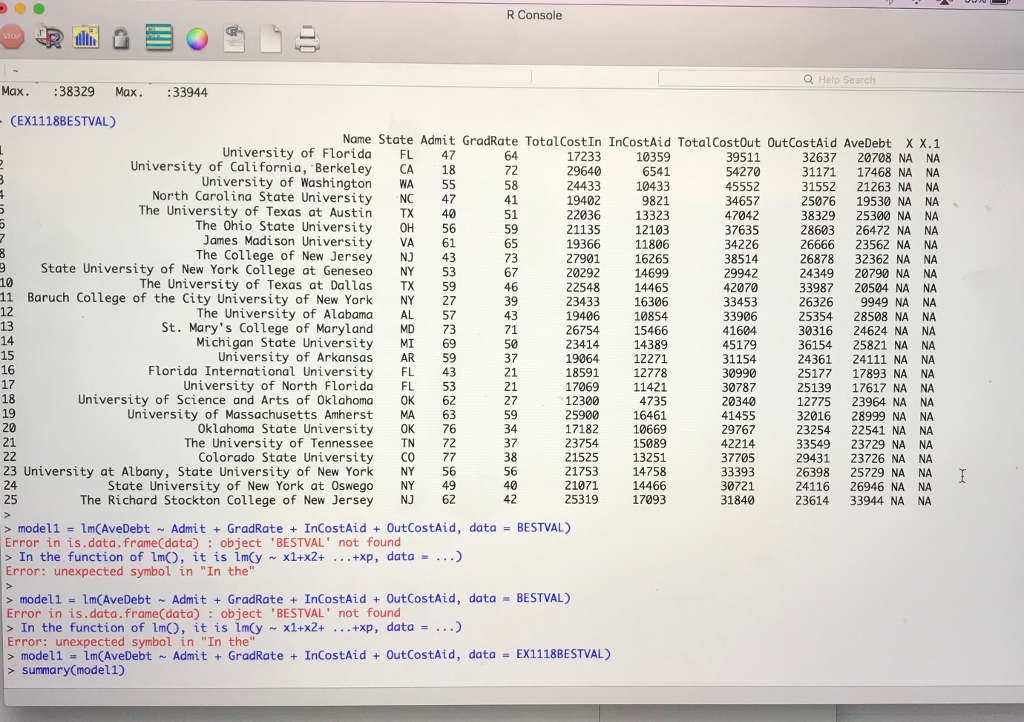The width and height of the screenshot is (1024, 722).
Task: Click the Bluetooth status icon
Action: (x=891, y=4)
